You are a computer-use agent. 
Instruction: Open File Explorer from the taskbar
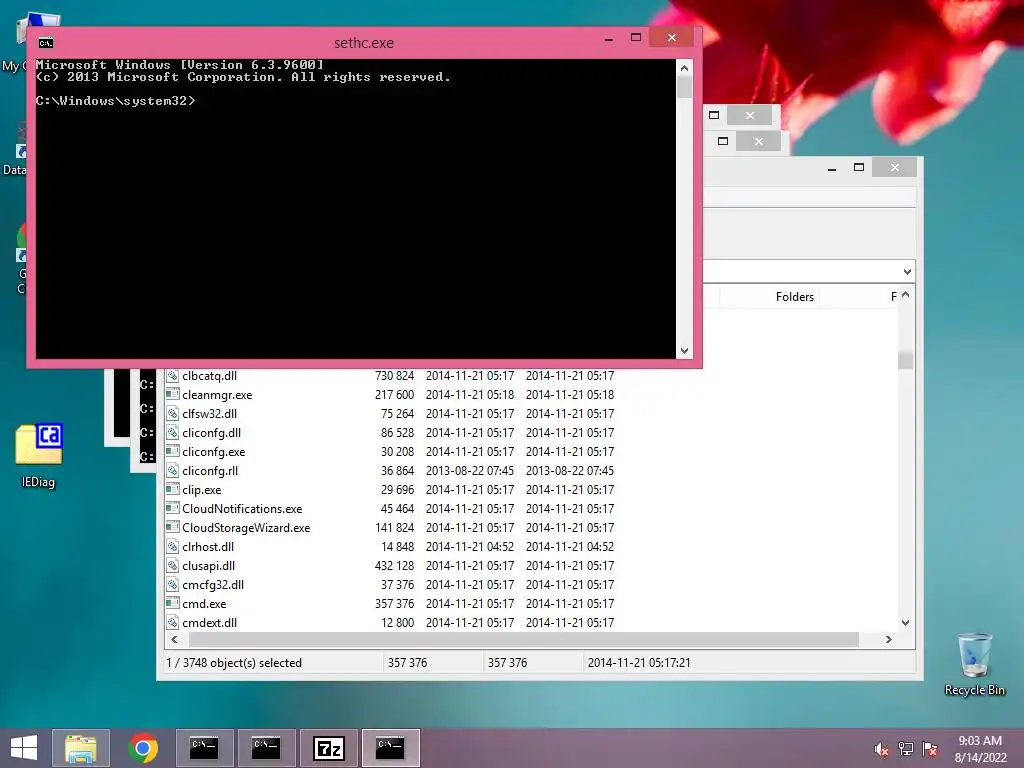pos(81,748)
